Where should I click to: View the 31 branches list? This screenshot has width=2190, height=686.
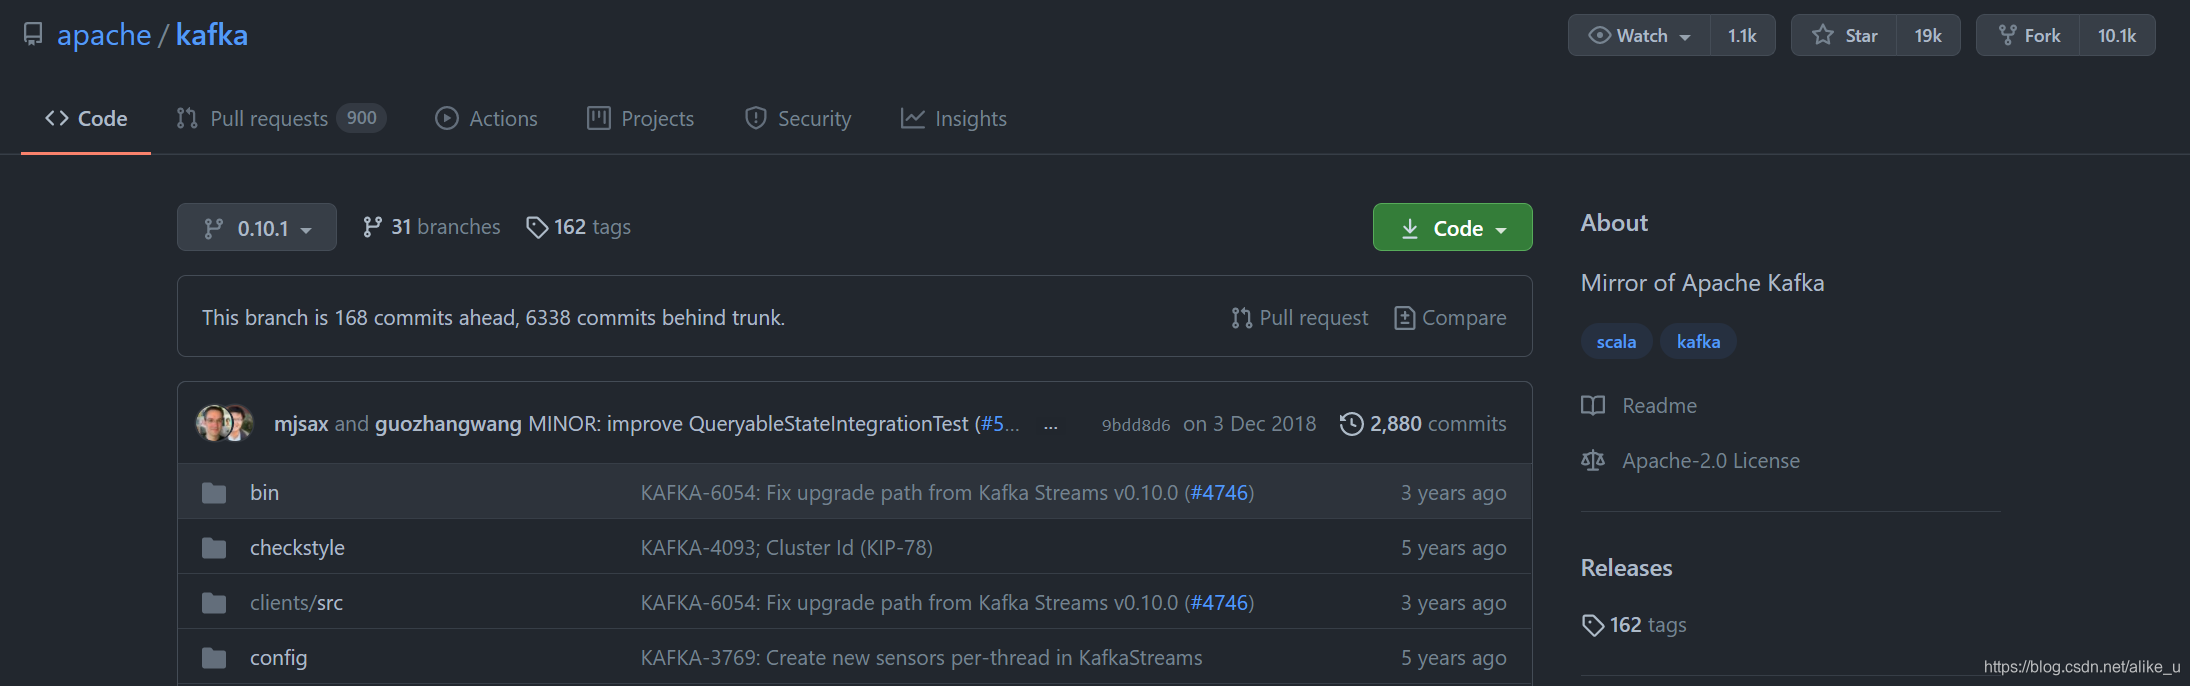tap(431, 227)
